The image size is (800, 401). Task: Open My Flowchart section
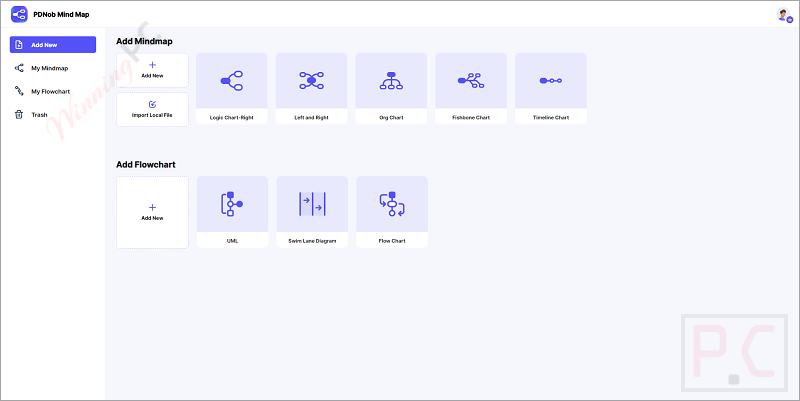49,92
